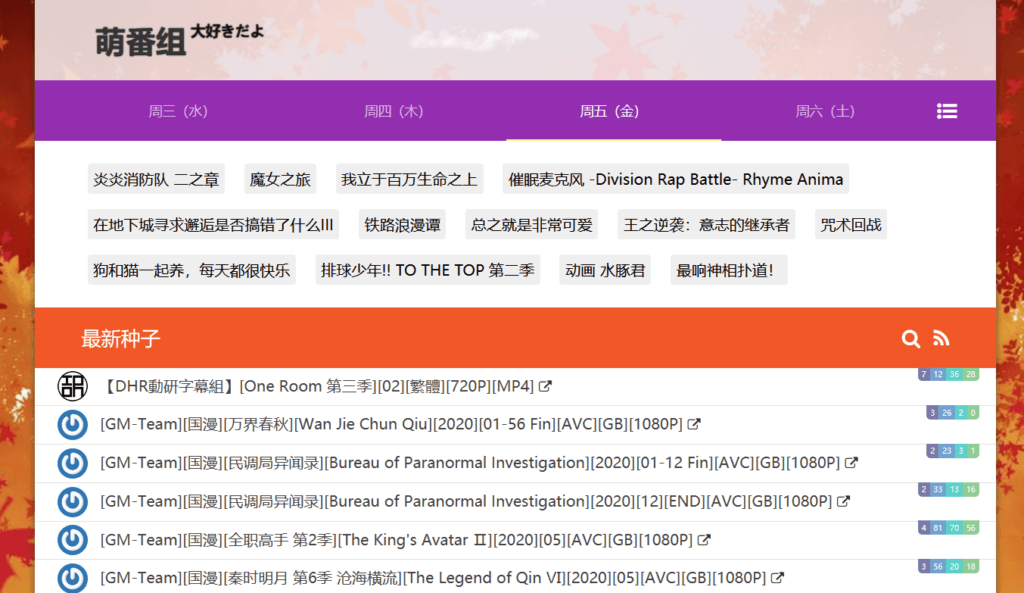Click the search magnifier icon
The width and height of the screenshot is (1024, 593).
pyautogui.click(x=910, y=339)
